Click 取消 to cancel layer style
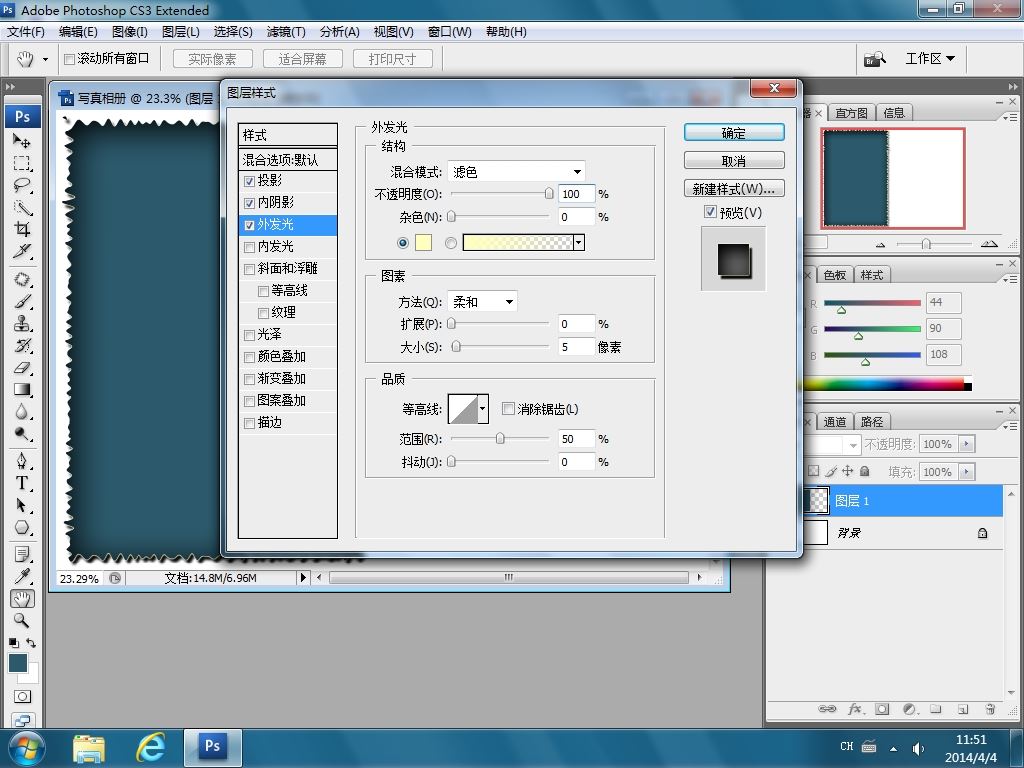Image resolution: width=1024 pixels, height=768 pixels. (734, 161)
